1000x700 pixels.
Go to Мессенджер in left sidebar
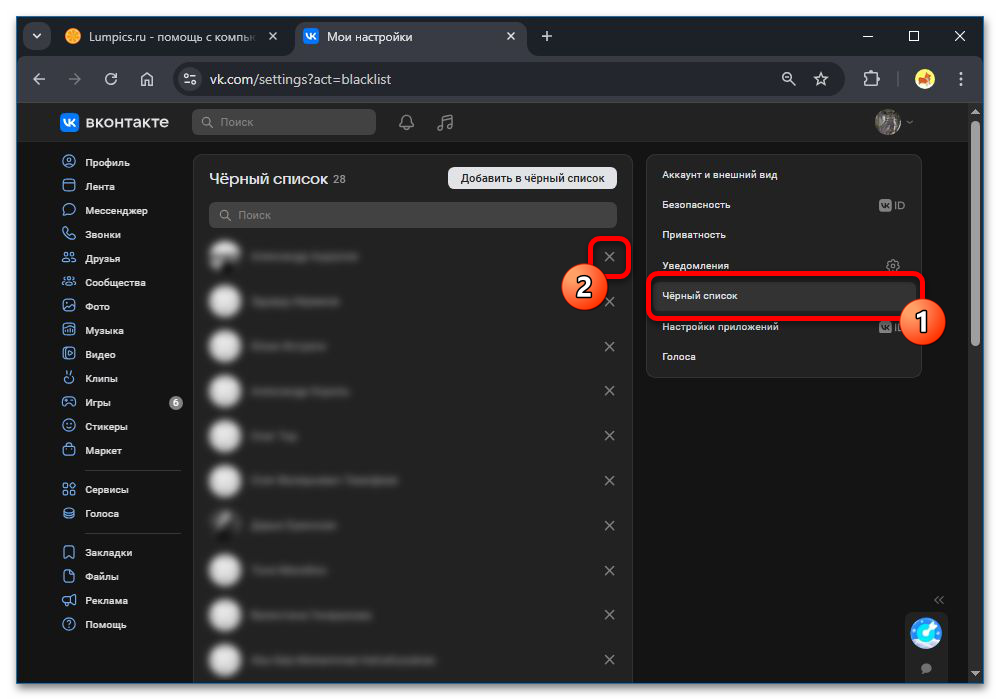tap(116, 211)
